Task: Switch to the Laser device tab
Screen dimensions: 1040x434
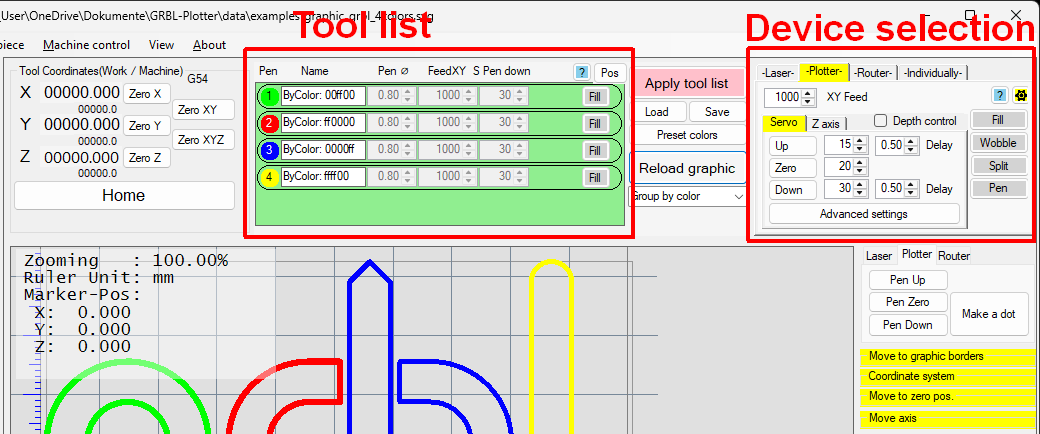Action: [777, 73]
